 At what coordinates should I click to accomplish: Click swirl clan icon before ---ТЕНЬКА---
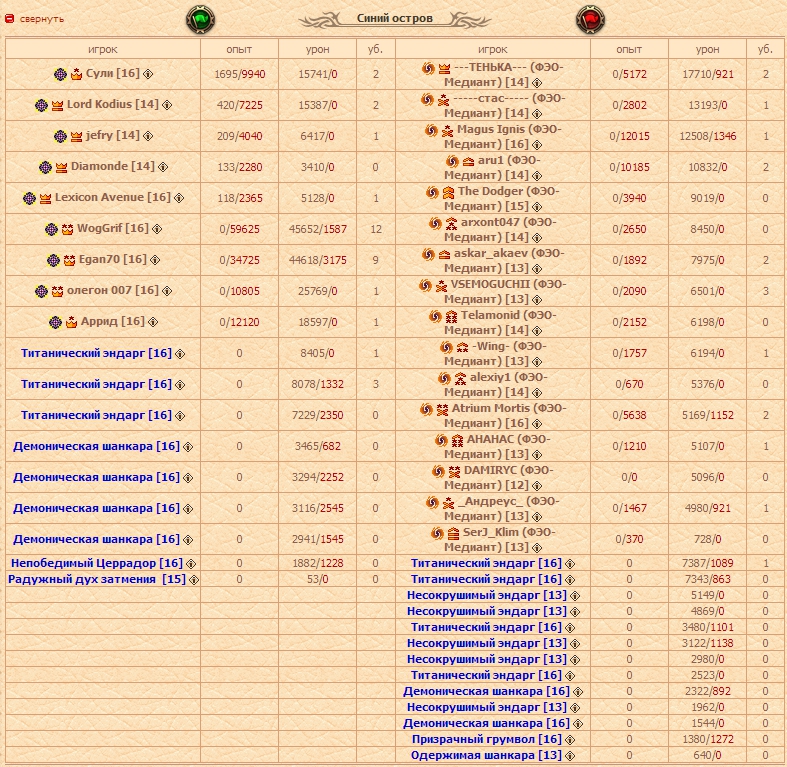click(x=428, y=68)
